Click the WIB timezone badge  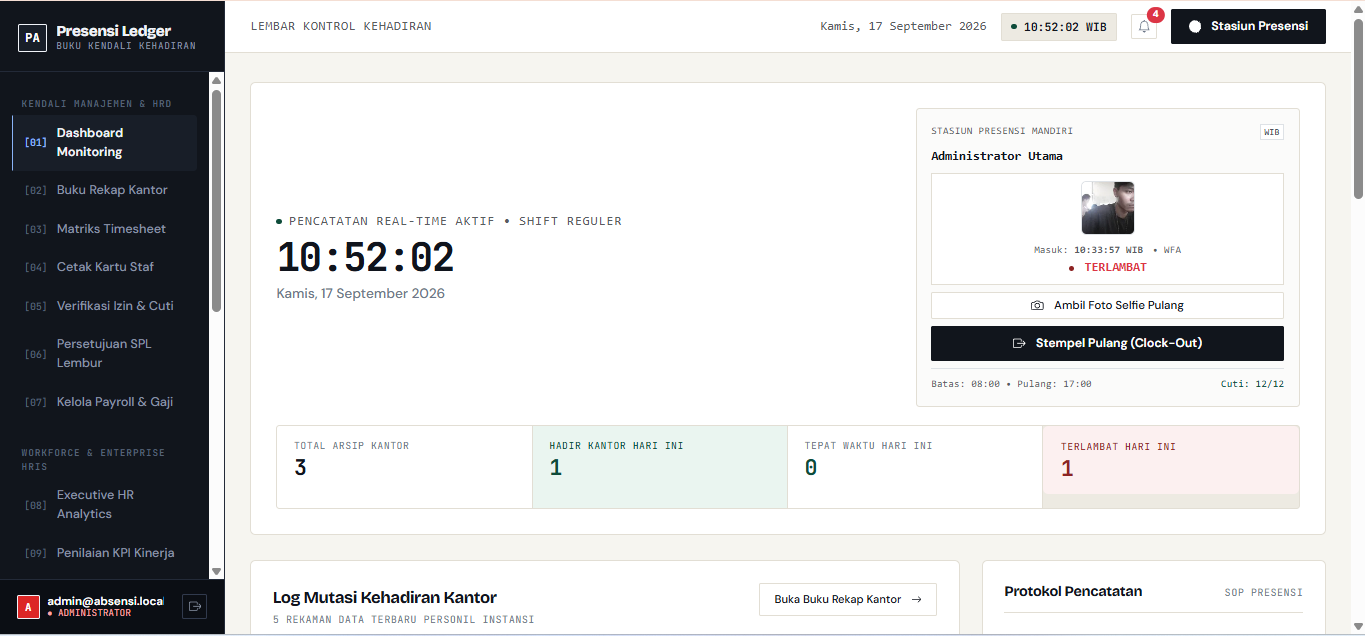pos(1272,132)
